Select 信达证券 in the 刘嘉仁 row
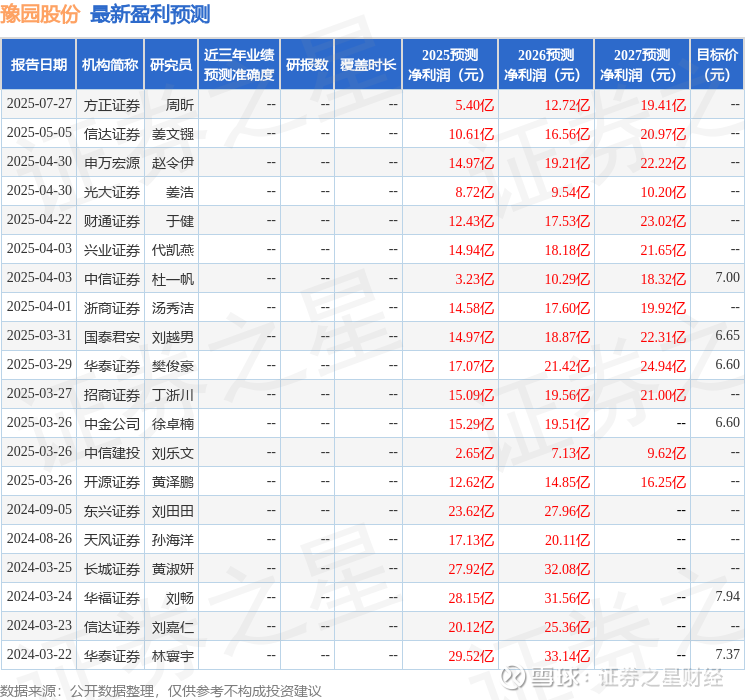 (112, 627)
